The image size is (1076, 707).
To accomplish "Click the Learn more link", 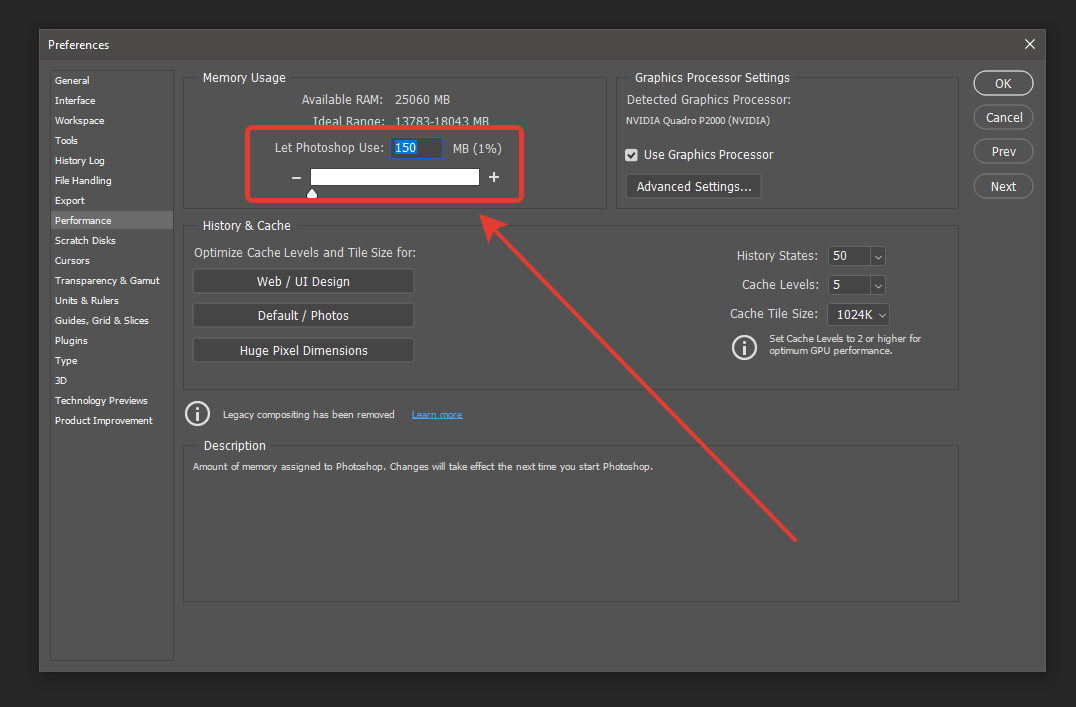I will pyautogui.click(x=437, y=414).
